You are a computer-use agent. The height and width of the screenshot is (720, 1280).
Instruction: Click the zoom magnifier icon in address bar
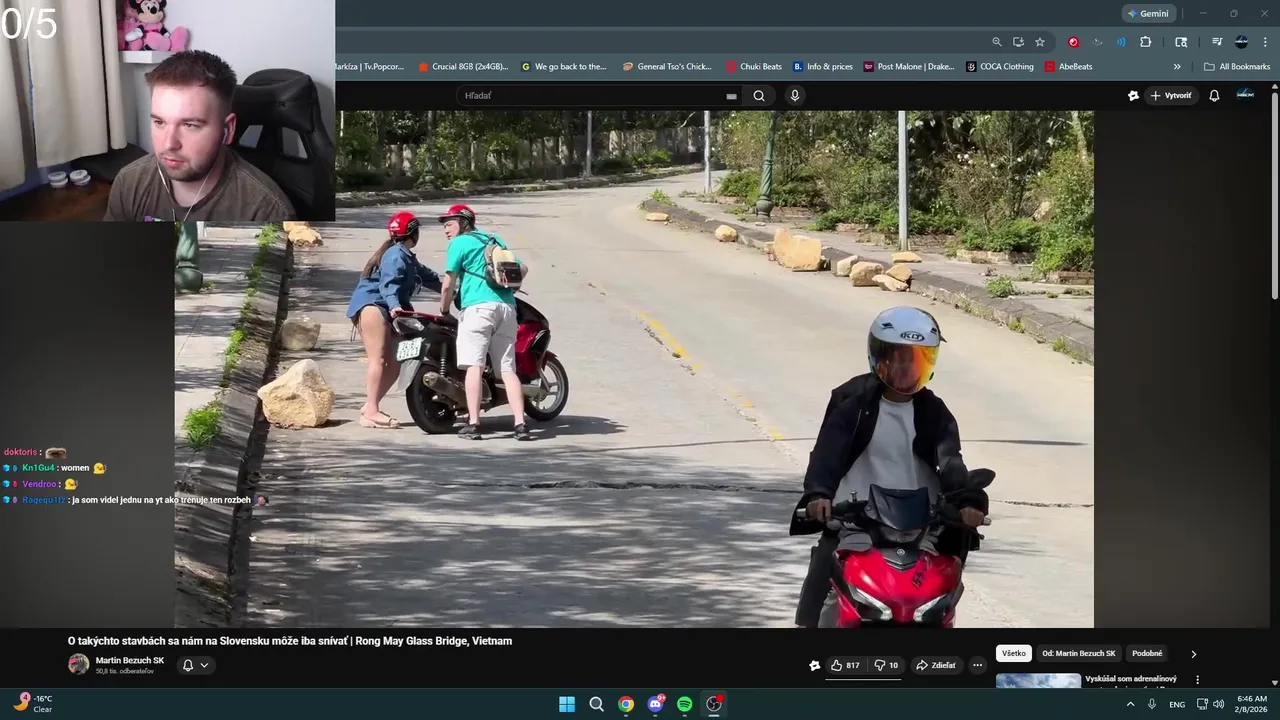point(997,42)
